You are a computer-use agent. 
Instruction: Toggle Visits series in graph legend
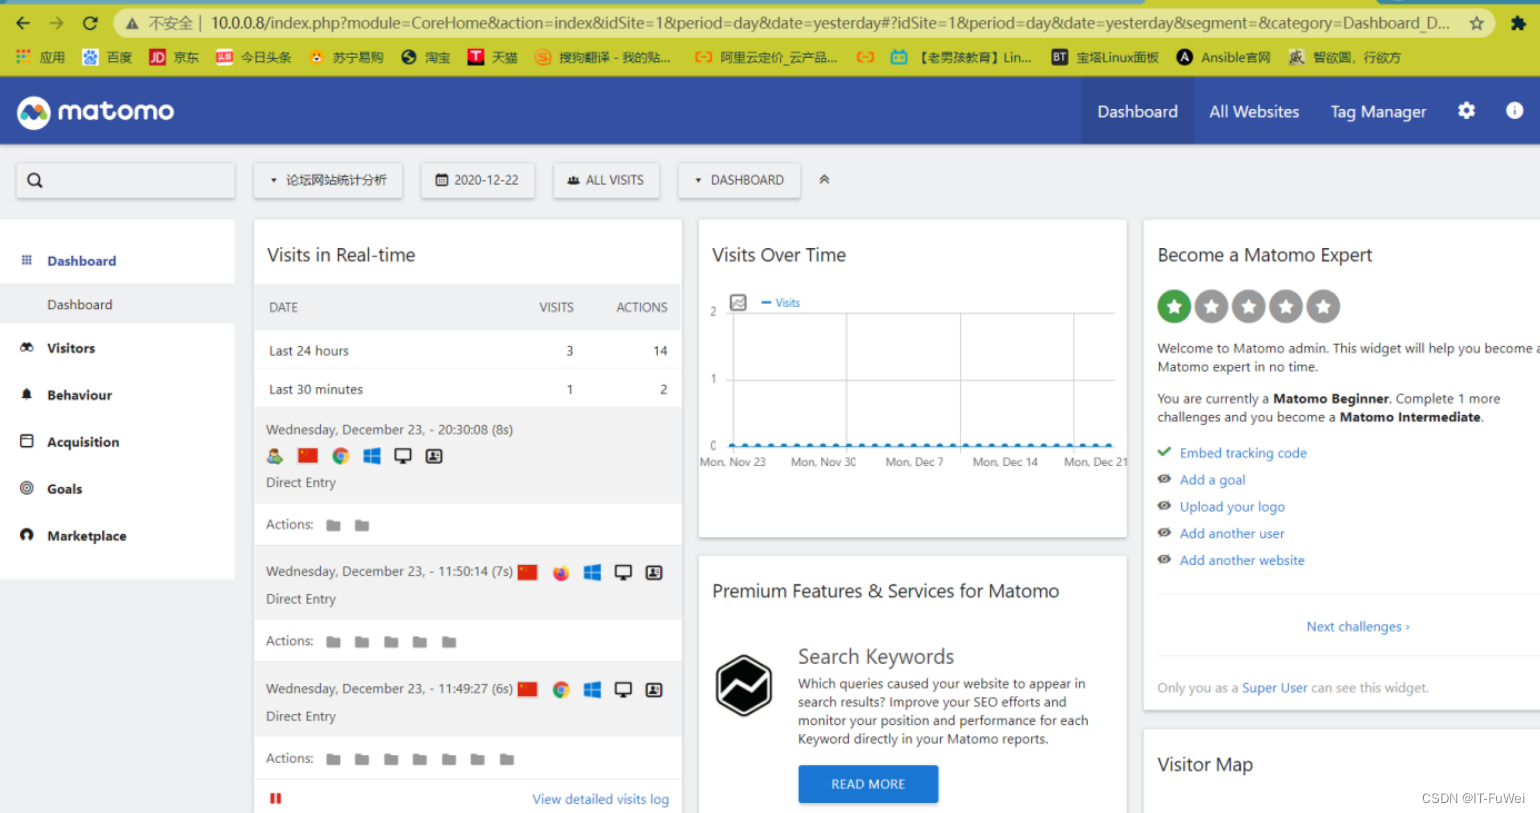(x=781, y=302)
